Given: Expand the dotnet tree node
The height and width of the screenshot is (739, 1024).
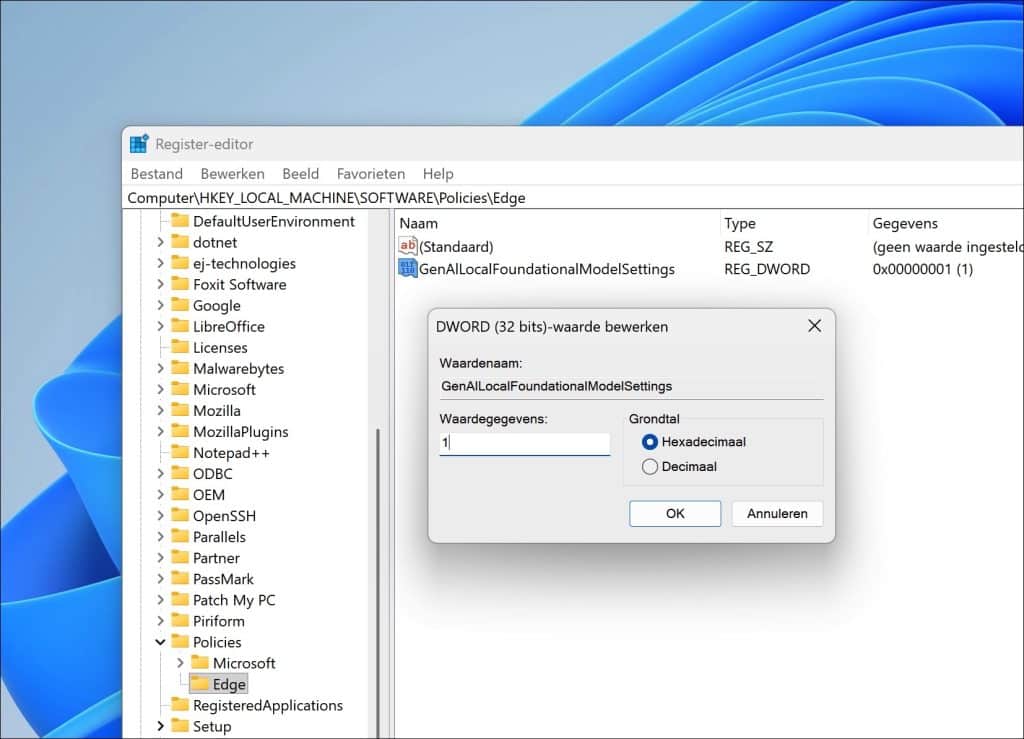Looking at the screenshot, I should point(161,242).
